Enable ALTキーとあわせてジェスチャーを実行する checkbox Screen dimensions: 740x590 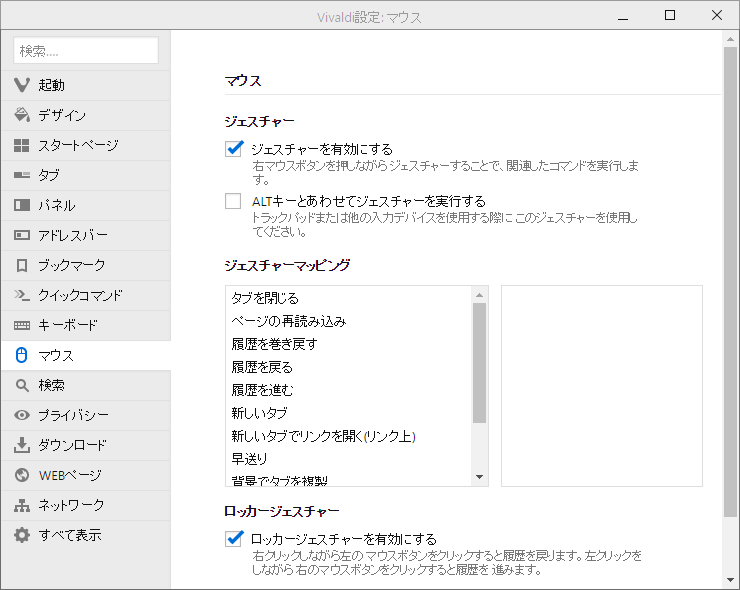click(233, 201)
